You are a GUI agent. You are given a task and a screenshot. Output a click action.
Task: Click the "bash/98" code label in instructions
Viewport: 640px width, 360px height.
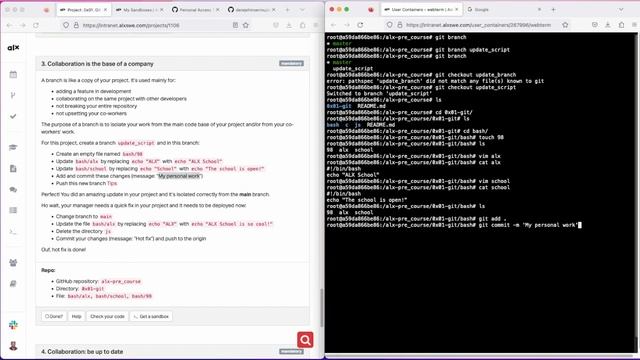click(132, 154)
